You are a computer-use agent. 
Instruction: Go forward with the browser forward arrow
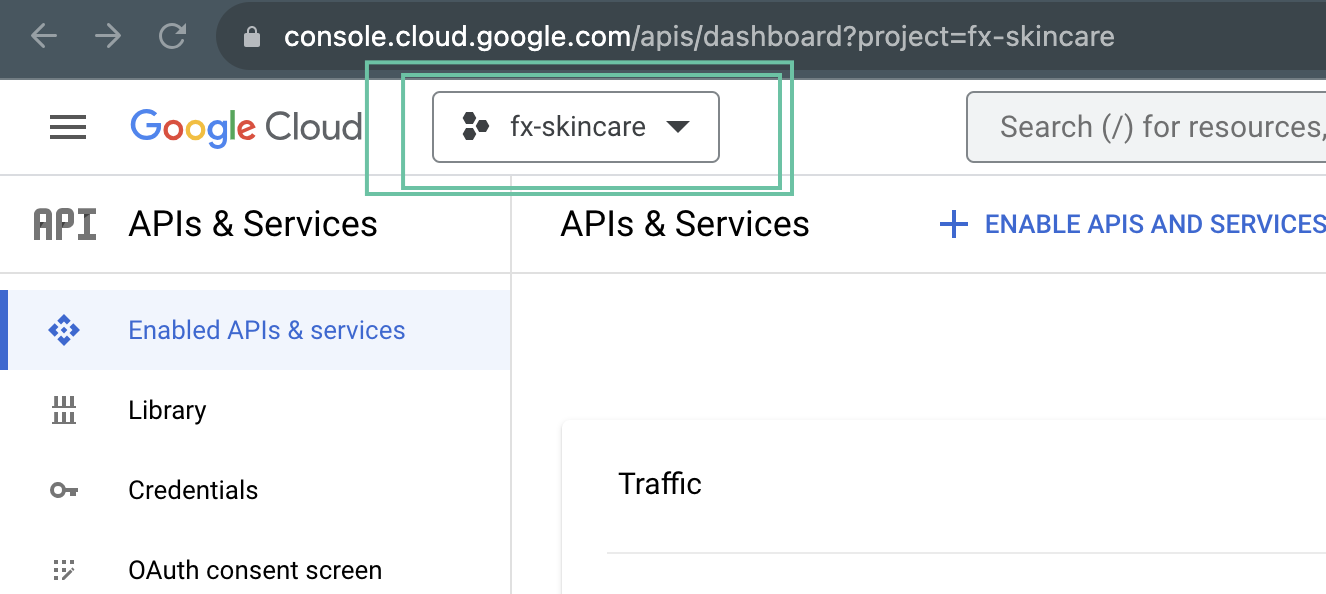(x=108, y=37)
